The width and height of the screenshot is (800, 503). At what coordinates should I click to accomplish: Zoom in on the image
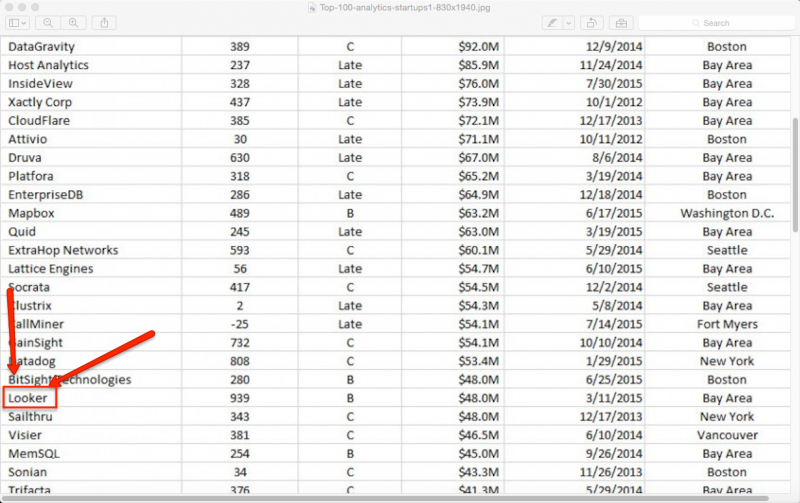(73, 23)
